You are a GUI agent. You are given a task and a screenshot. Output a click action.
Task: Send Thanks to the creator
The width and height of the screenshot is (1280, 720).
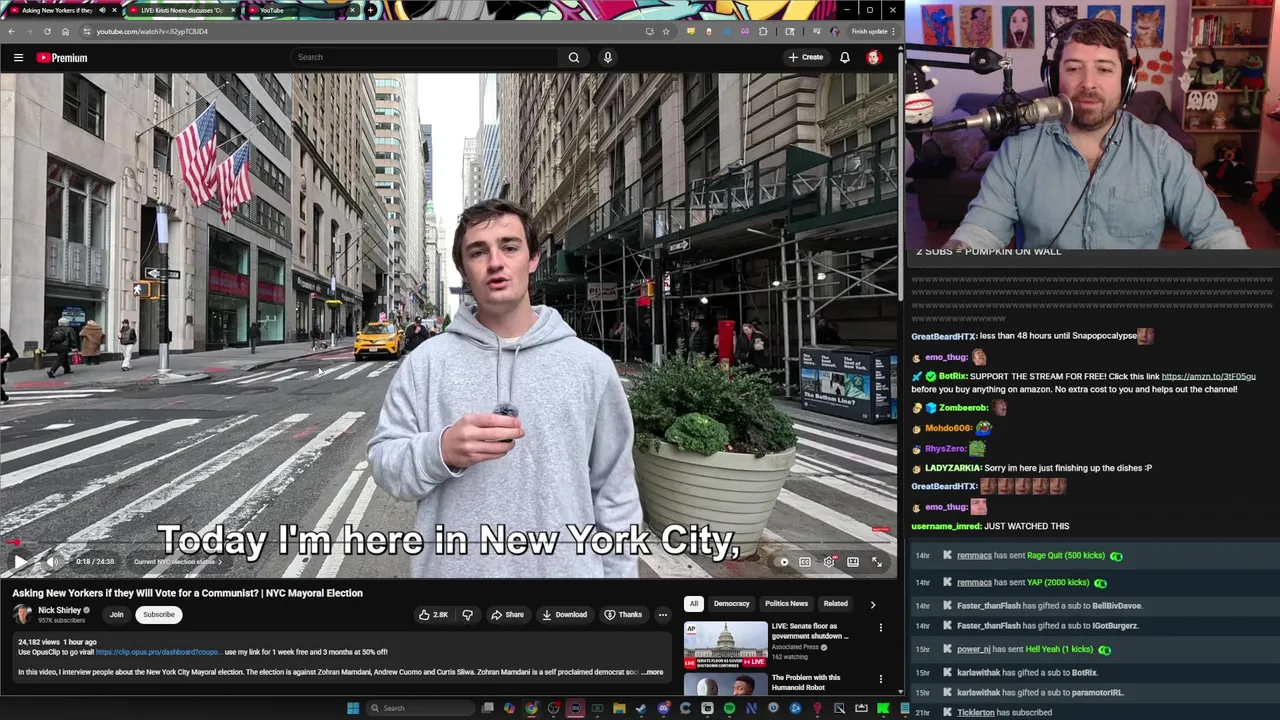click(x=623, y=614)
